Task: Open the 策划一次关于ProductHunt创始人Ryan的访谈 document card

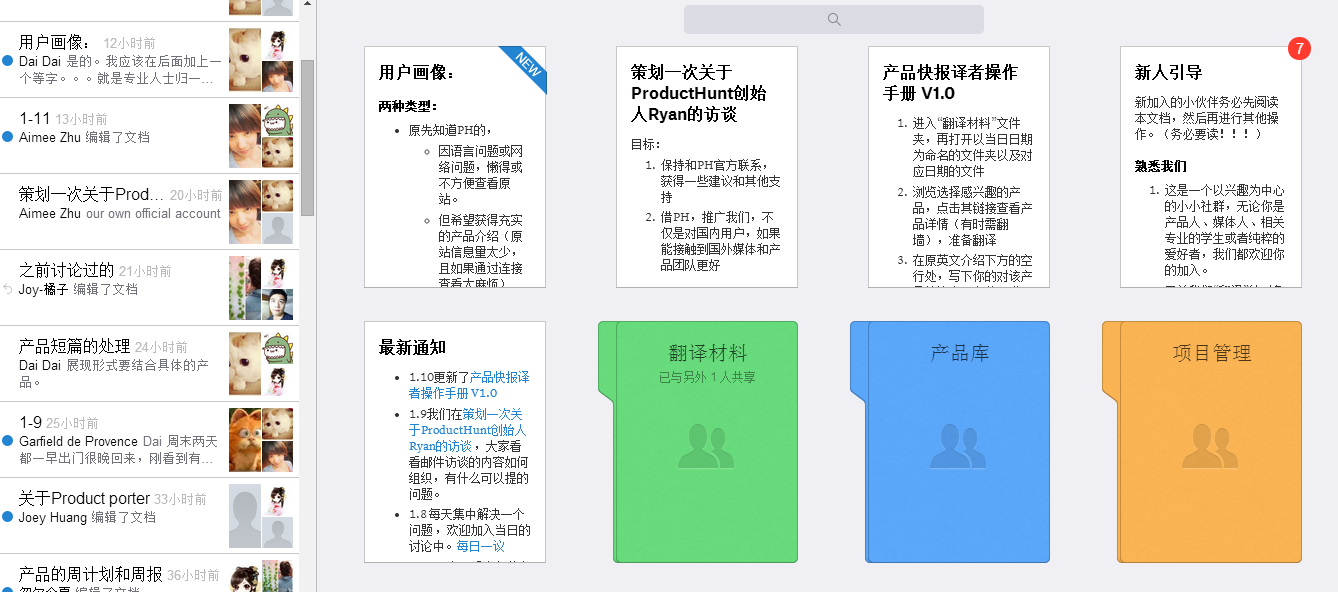Action: pyautogui.click(x=707, y=167)
